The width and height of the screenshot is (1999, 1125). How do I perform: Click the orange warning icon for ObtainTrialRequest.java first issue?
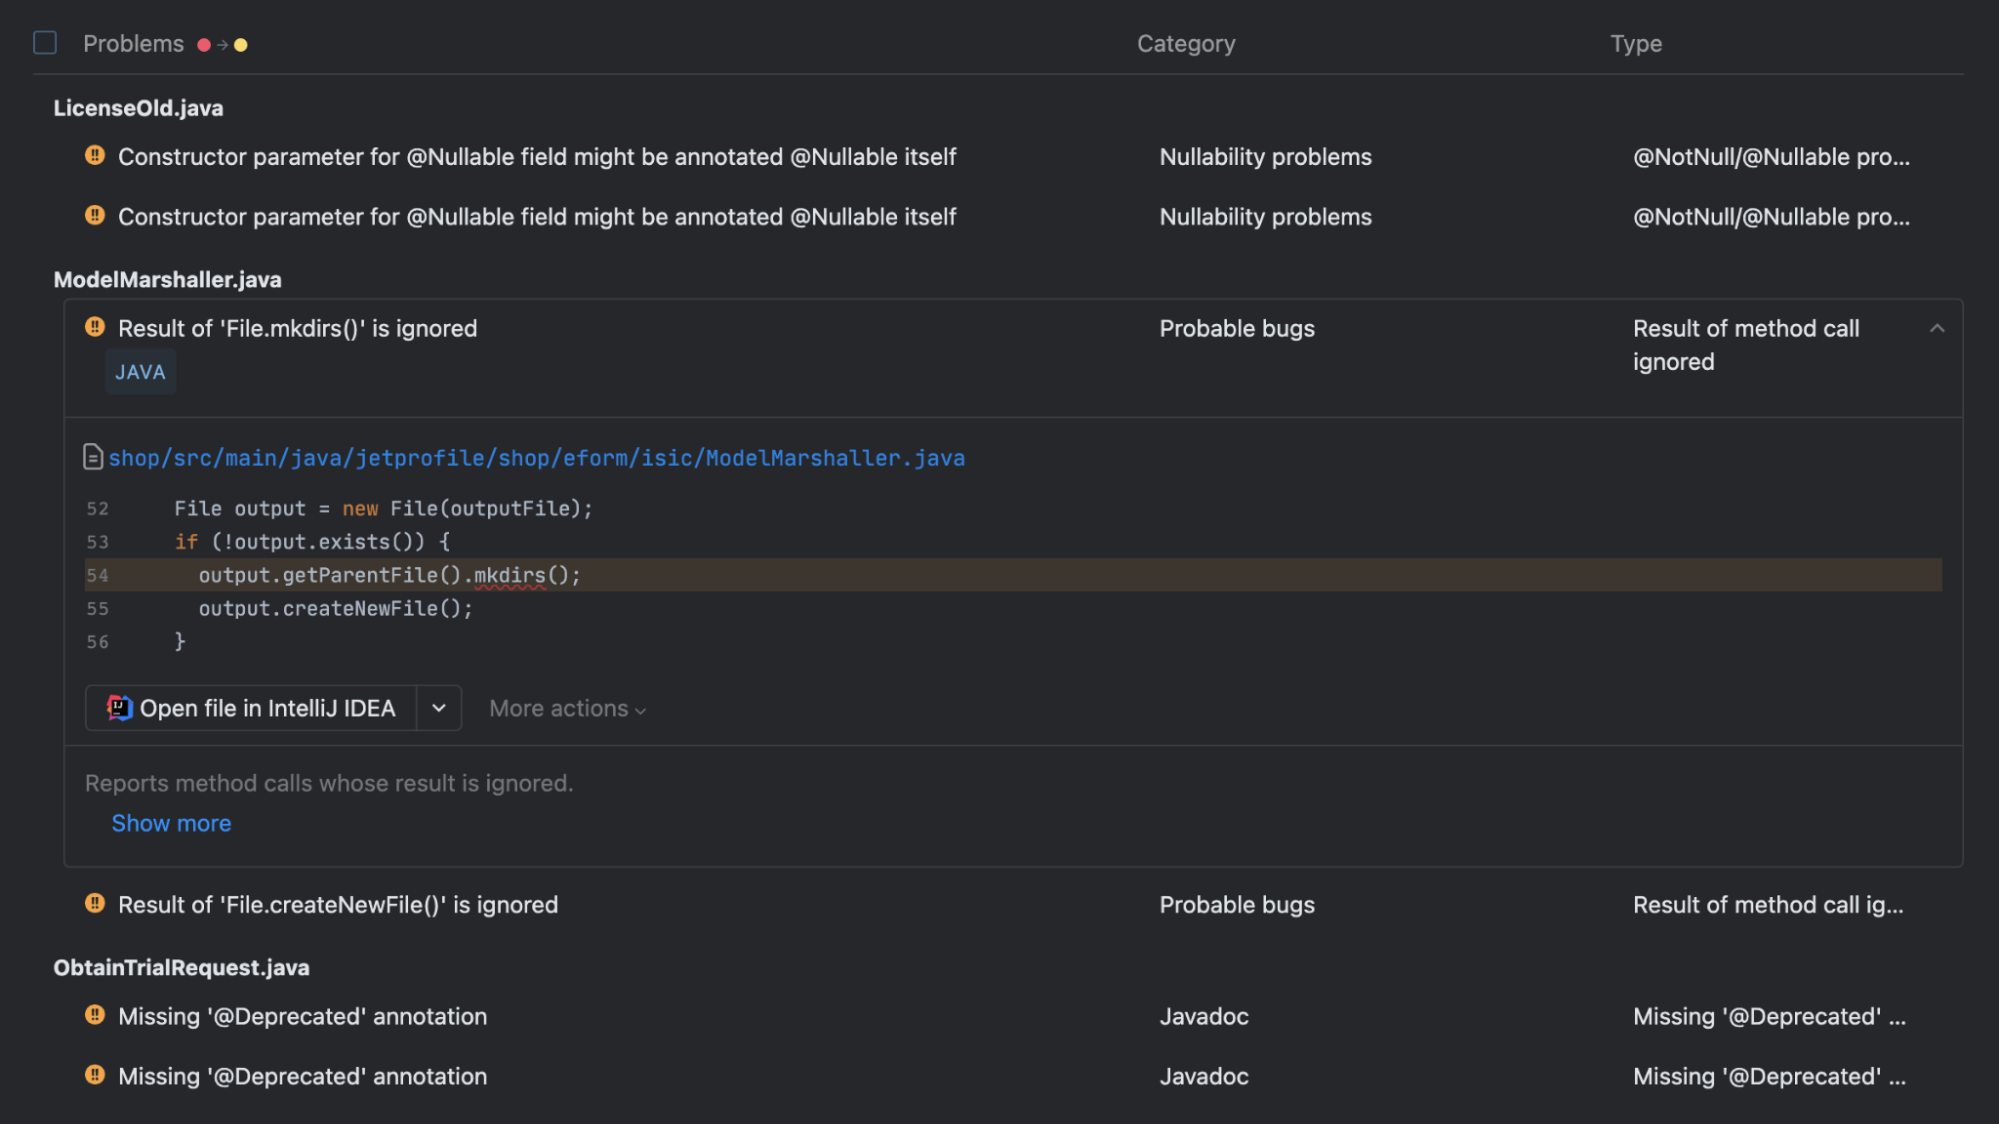[95, 1016]
